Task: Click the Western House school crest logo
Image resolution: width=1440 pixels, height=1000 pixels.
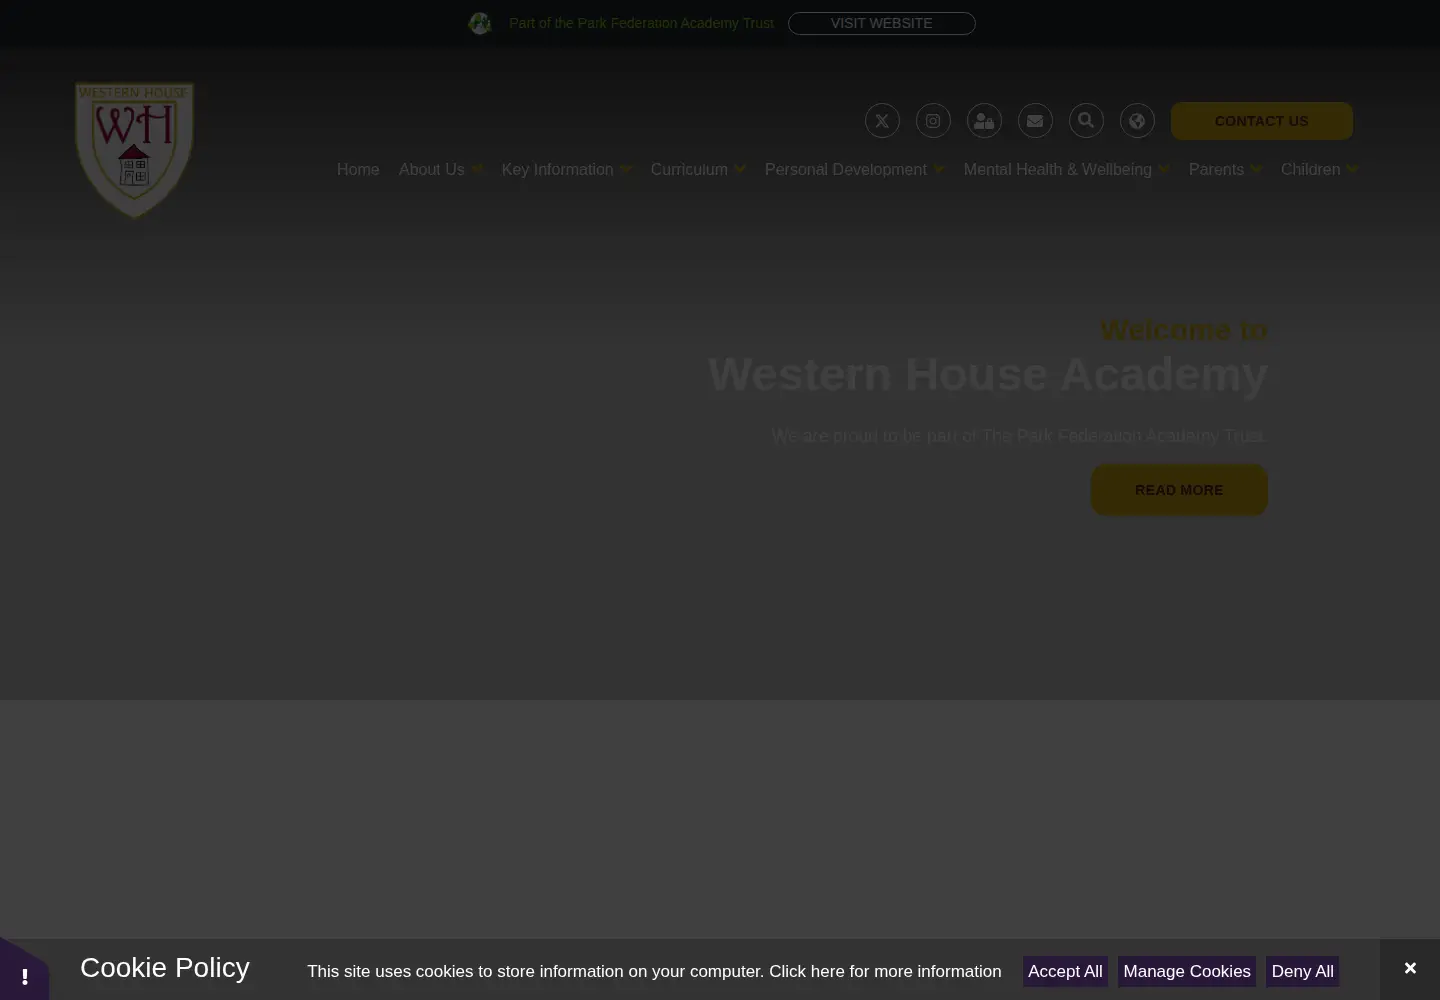Action: tap(134, 150)
